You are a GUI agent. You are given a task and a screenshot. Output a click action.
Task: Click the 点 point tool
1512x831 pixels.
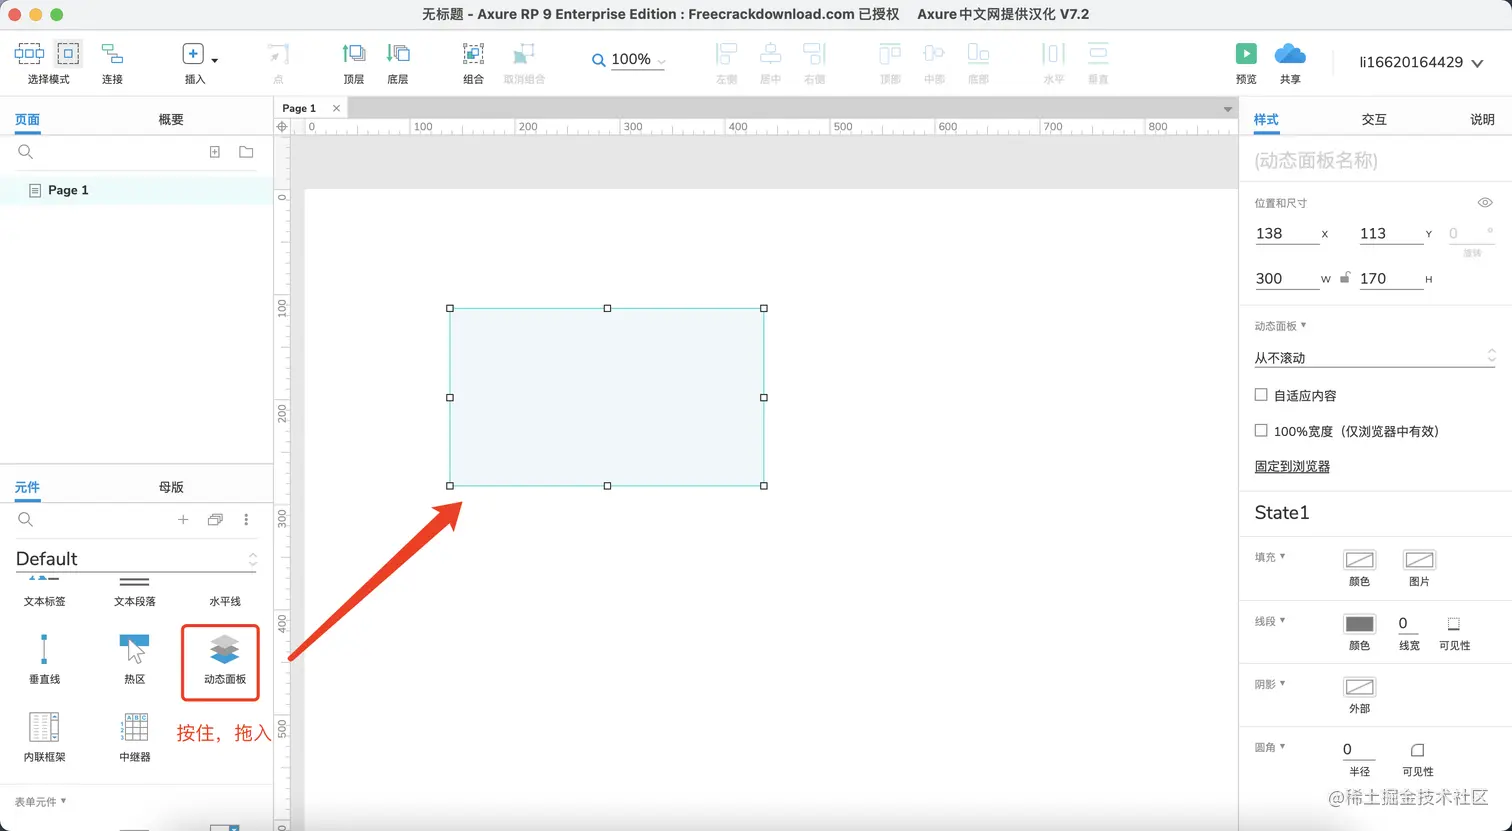click(278, 54)
